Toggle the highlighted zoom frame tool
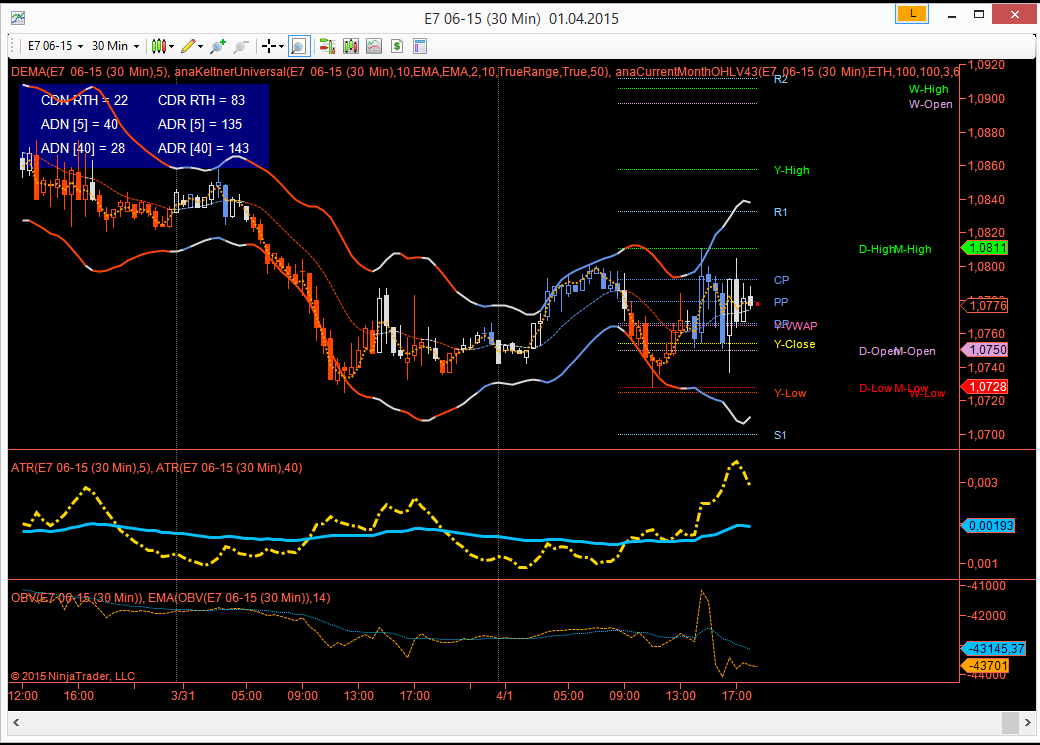This screenshot has width=1040, height=745. 299,46
